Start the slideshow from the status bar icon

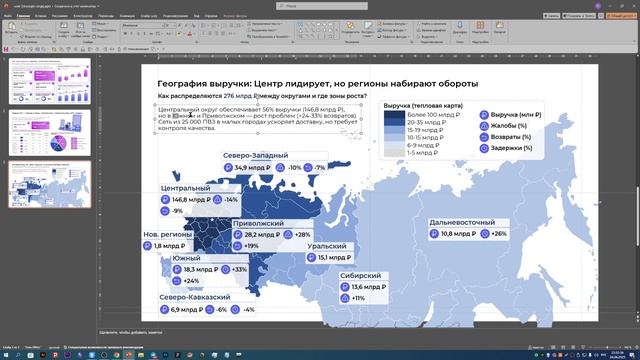pos(583,347)
